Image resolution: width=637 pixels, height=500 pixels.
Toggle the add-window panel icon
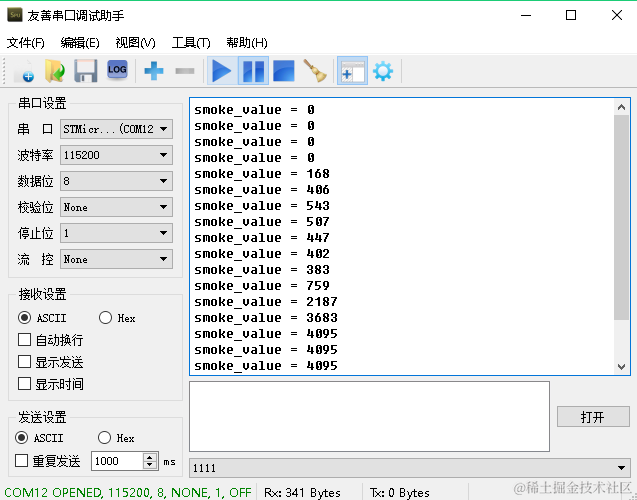(x=352, y=71)
